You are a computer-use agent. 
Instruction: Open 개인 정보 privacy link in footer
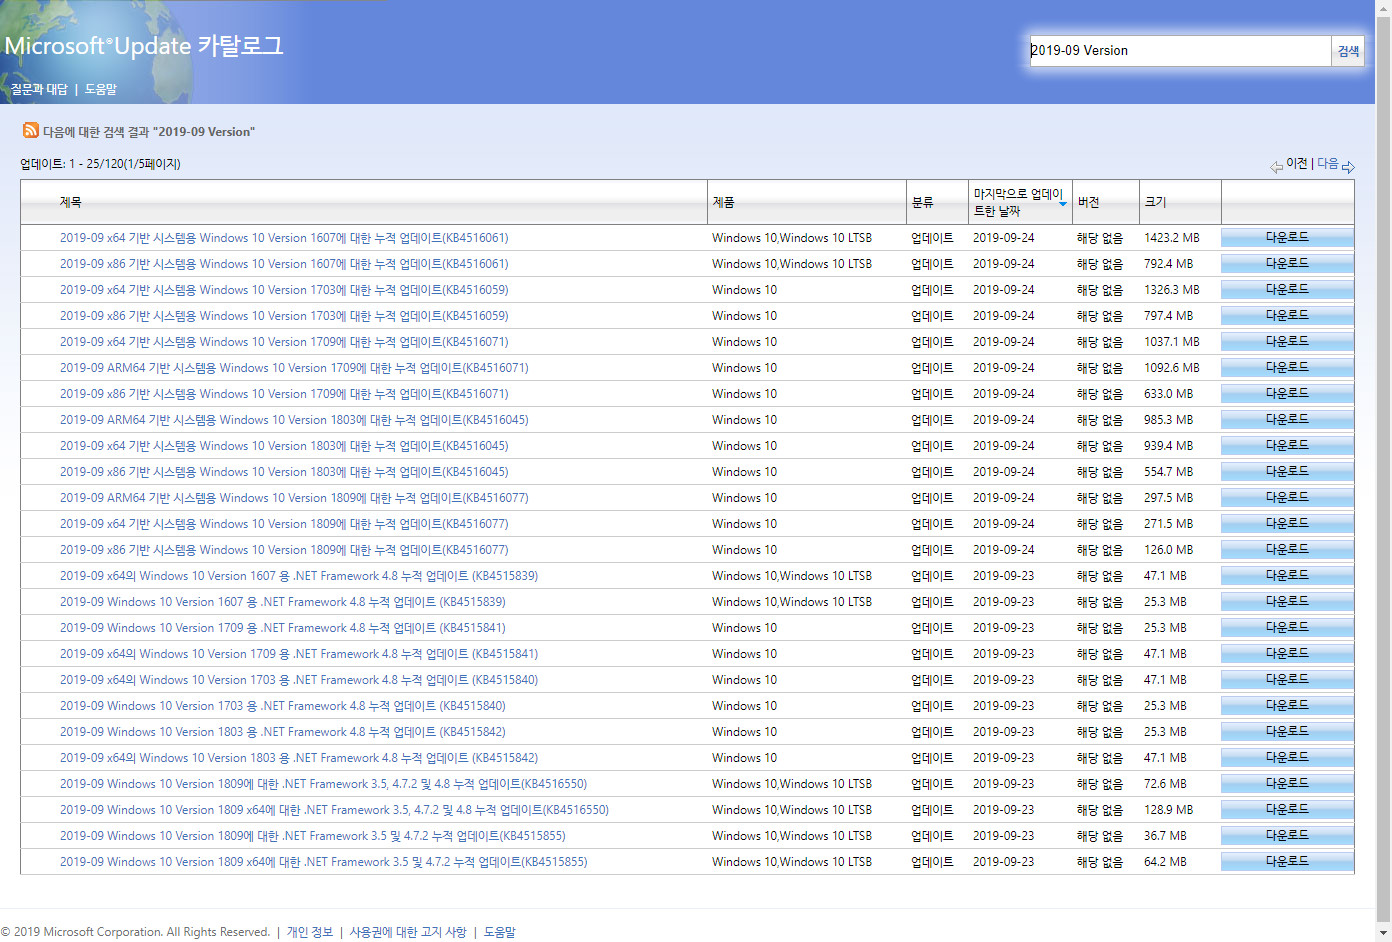[x=310, y=932]
